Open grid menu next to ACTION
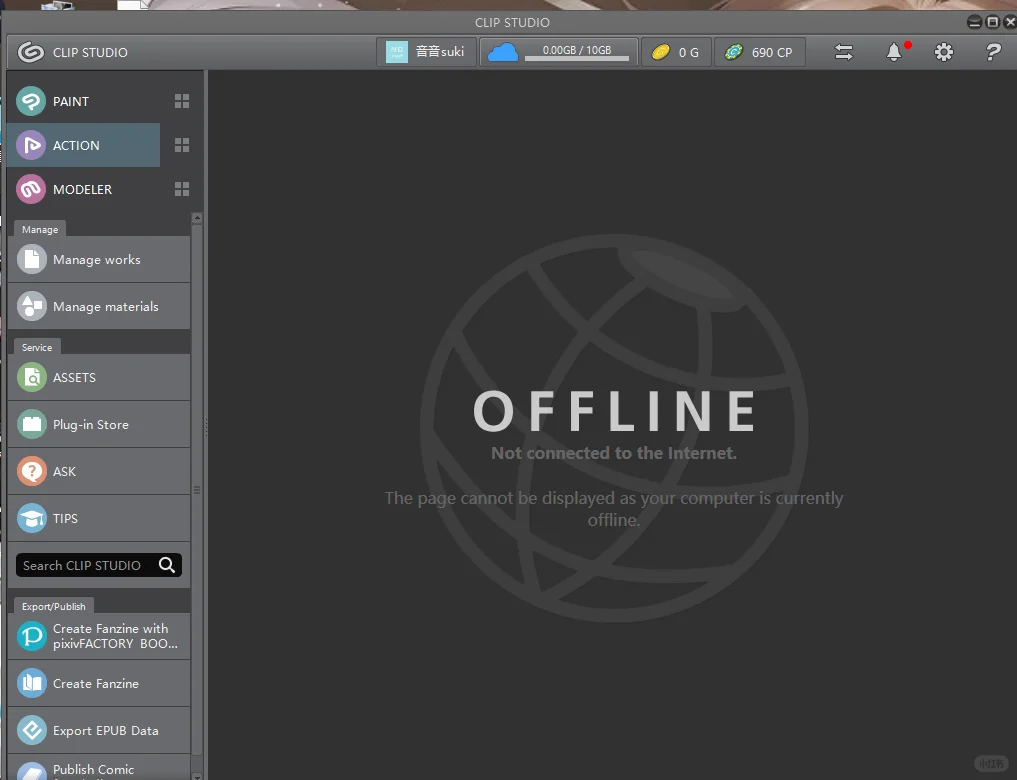The image size is (1017, 780). click(182, 145)
